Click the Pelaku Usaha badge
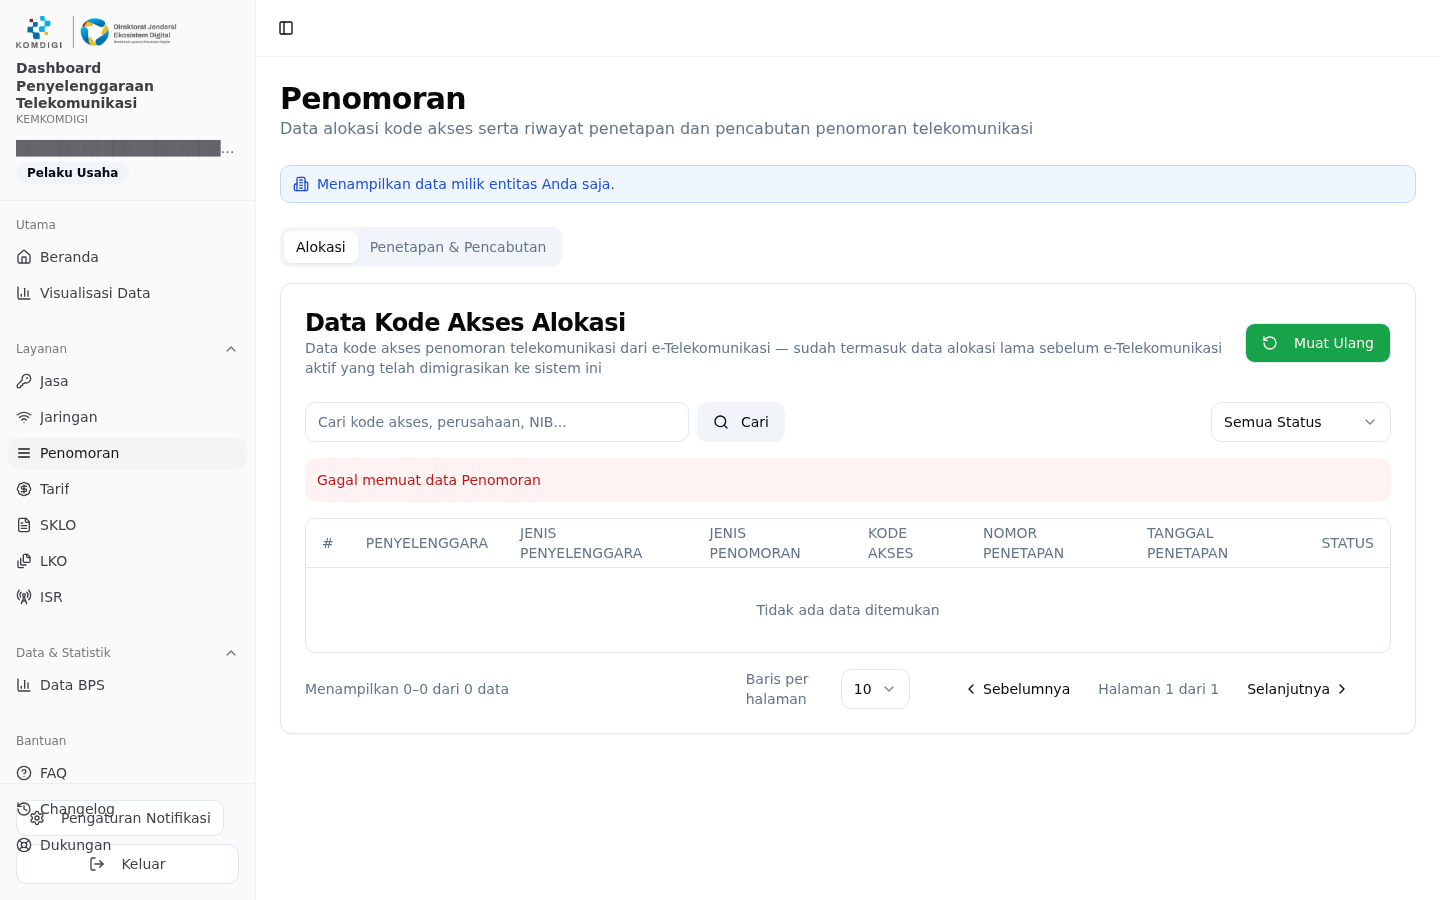The height and width of the screenshot is (900, 1440). pos(72,173)
